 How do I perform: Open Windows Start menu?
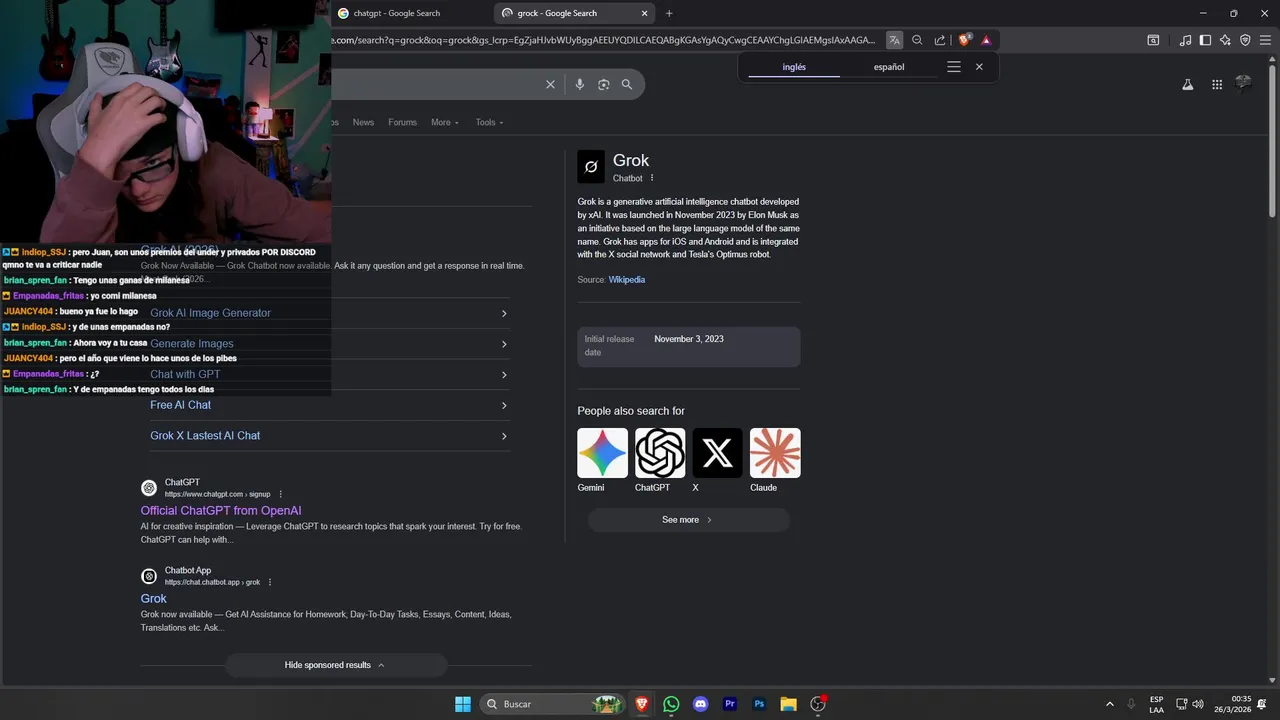[463, 704]
